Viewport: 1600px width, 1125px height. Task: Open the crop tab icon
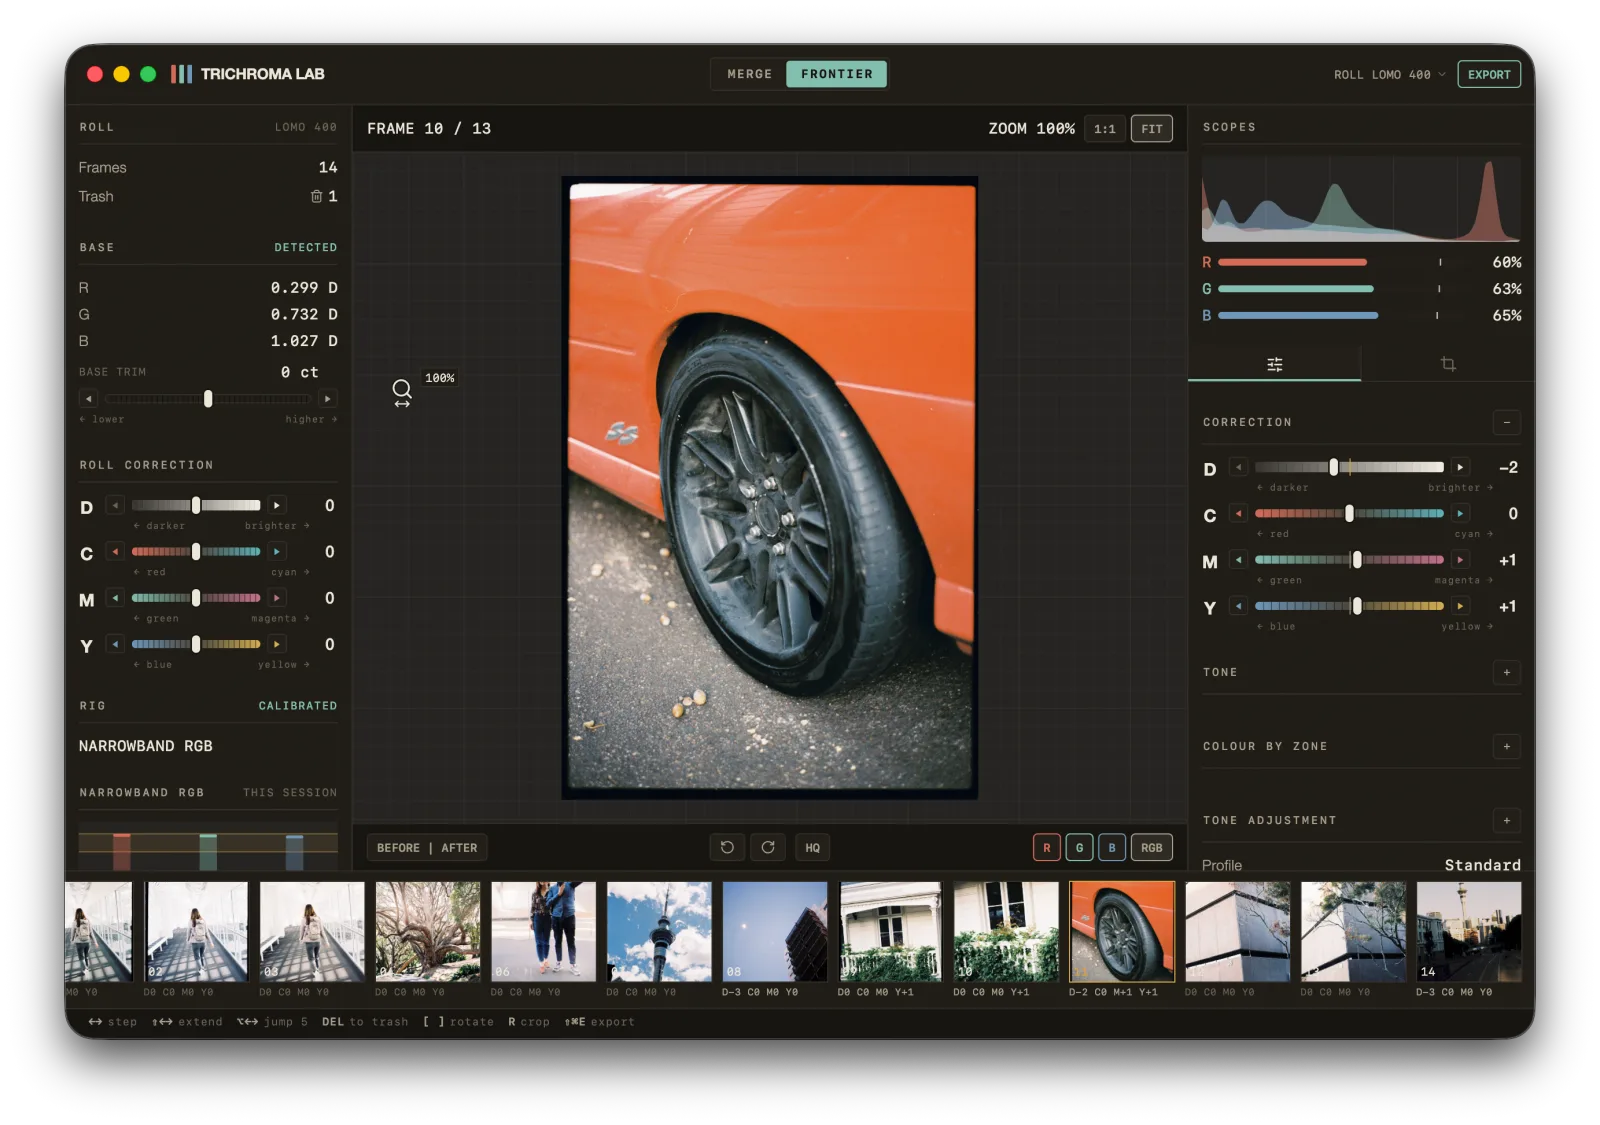[1448, 364]
